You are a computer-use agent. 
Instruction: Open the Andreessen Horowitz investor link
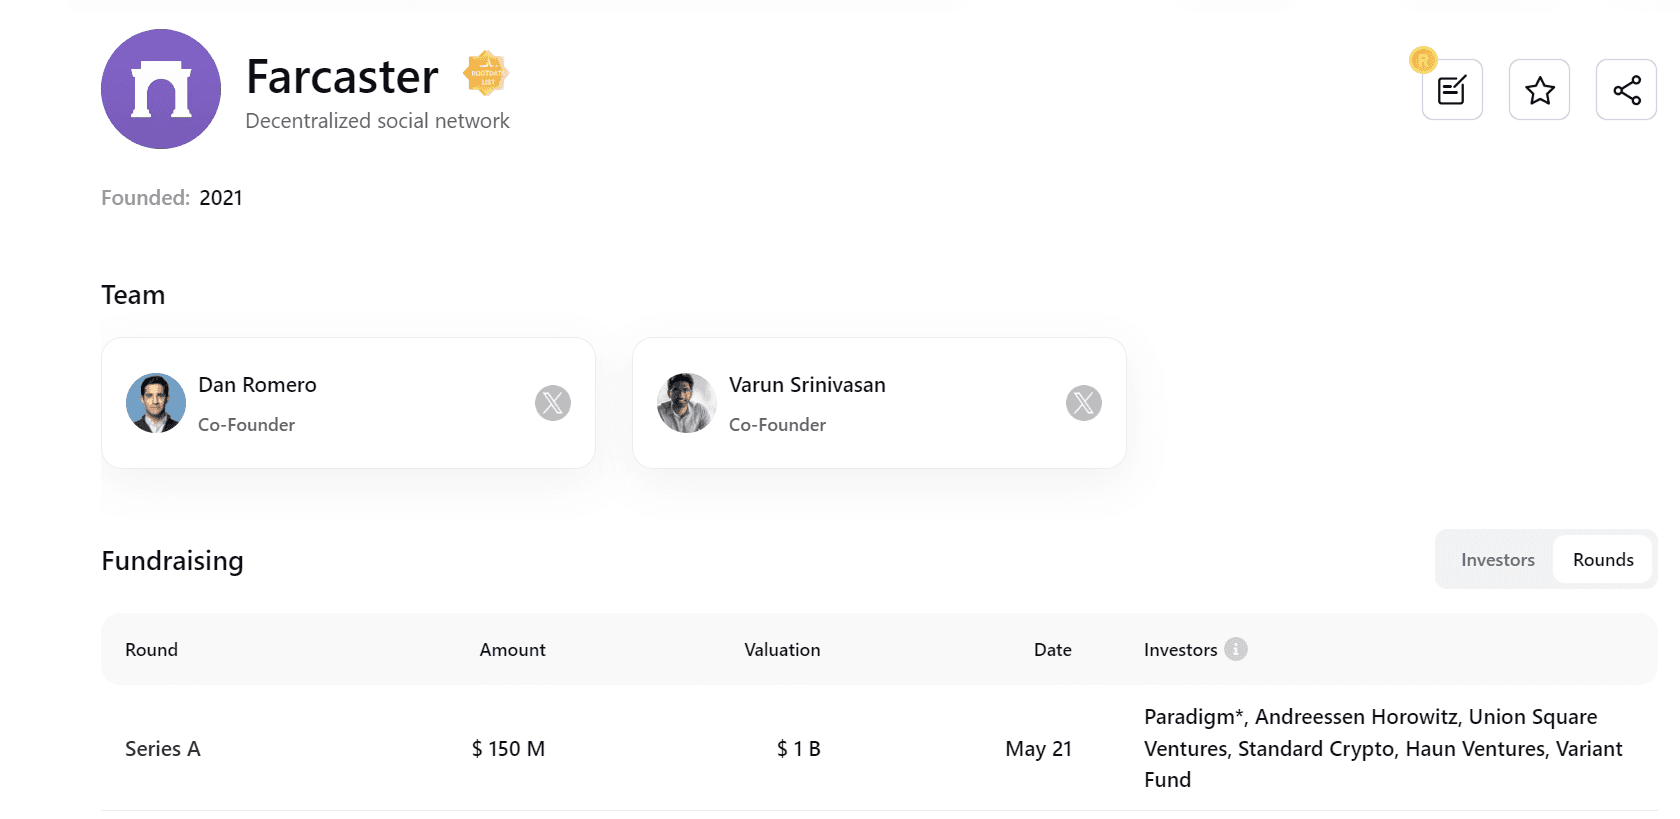[x=1356, y=717]
